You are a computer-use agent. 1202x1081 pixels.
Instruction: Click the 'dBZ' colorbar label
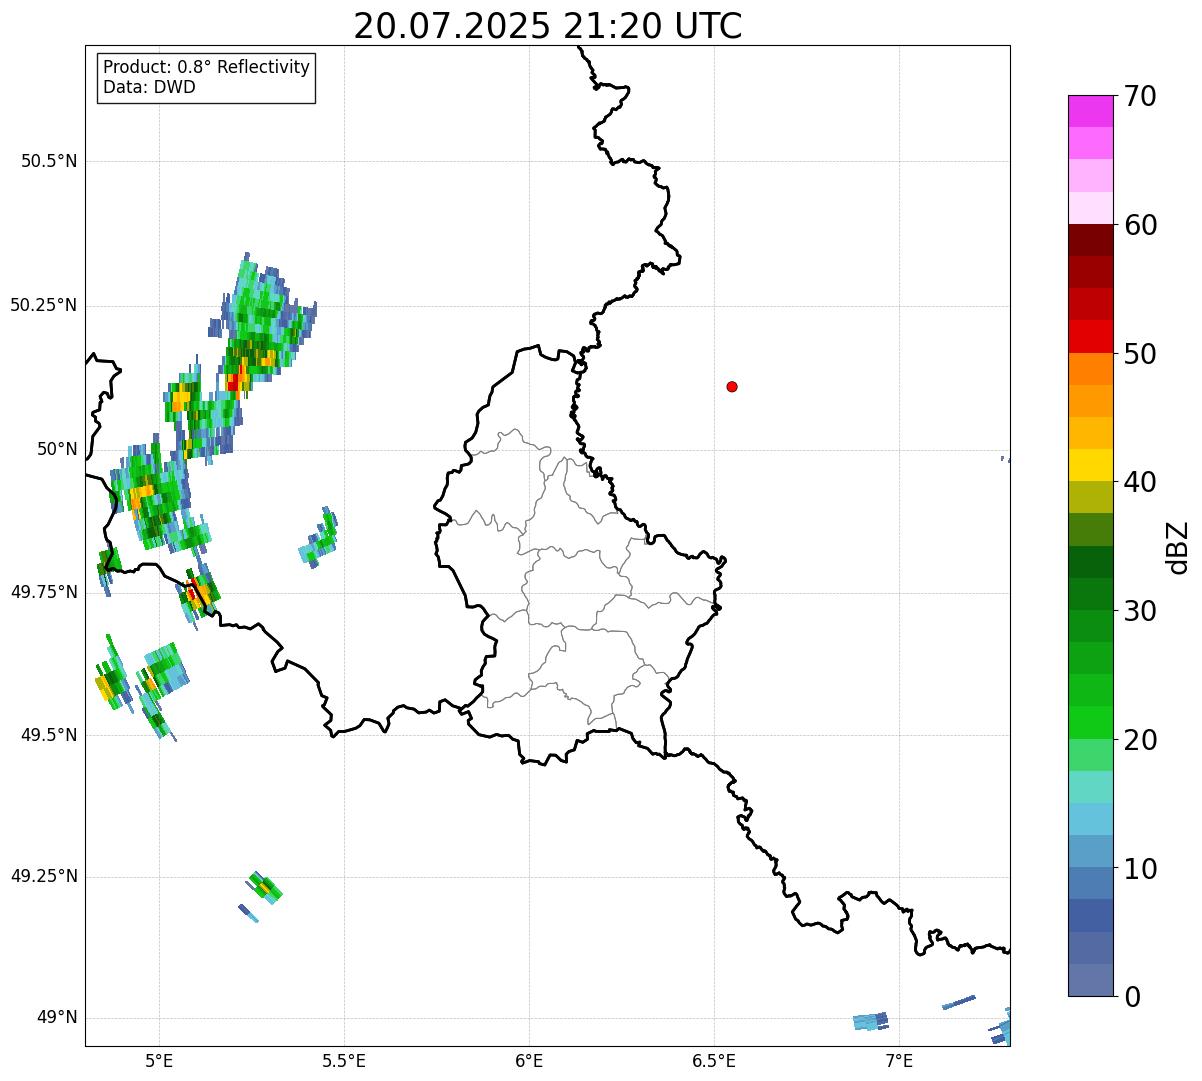[x=1178, y=547]
